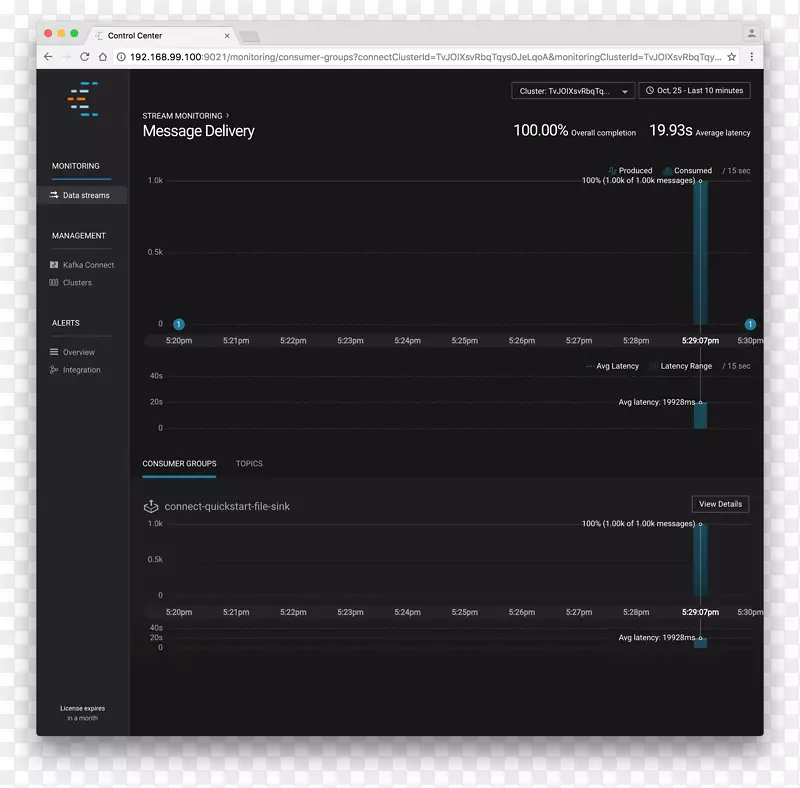Expand the Cluster selection dropdown

[x=573, y=91]
